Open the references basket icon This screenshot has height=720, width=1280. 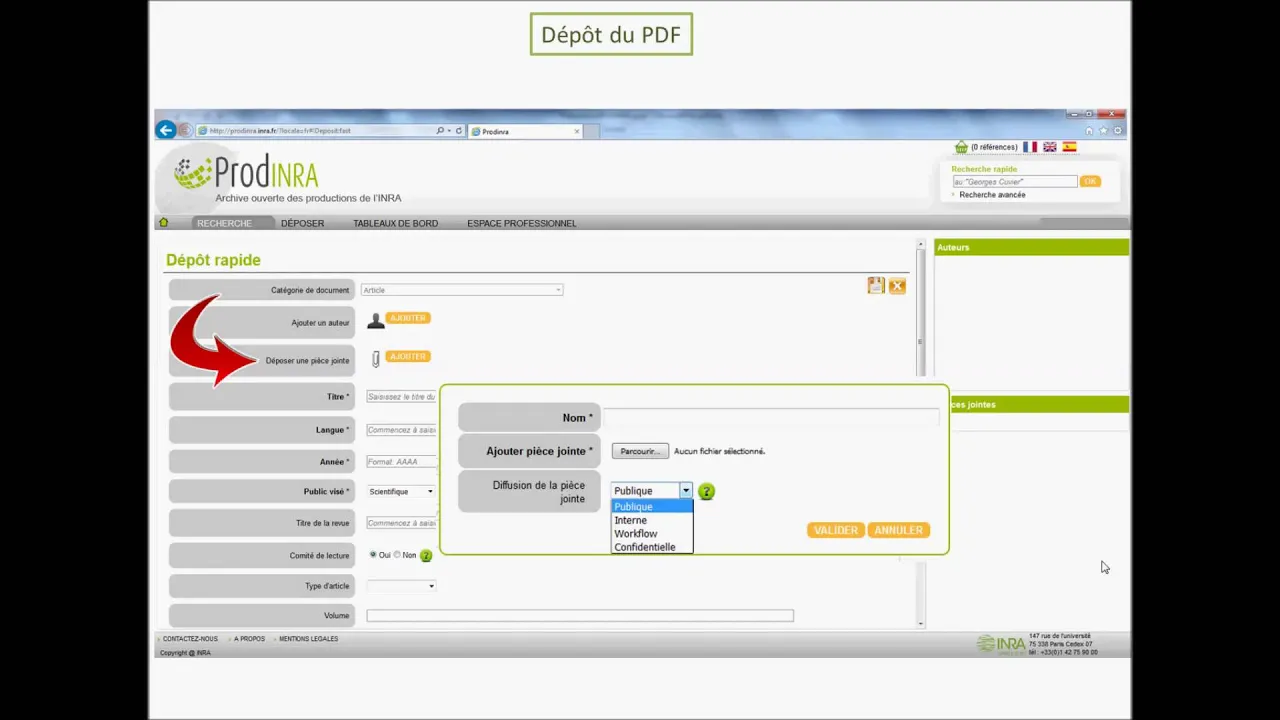coord(961,147)
